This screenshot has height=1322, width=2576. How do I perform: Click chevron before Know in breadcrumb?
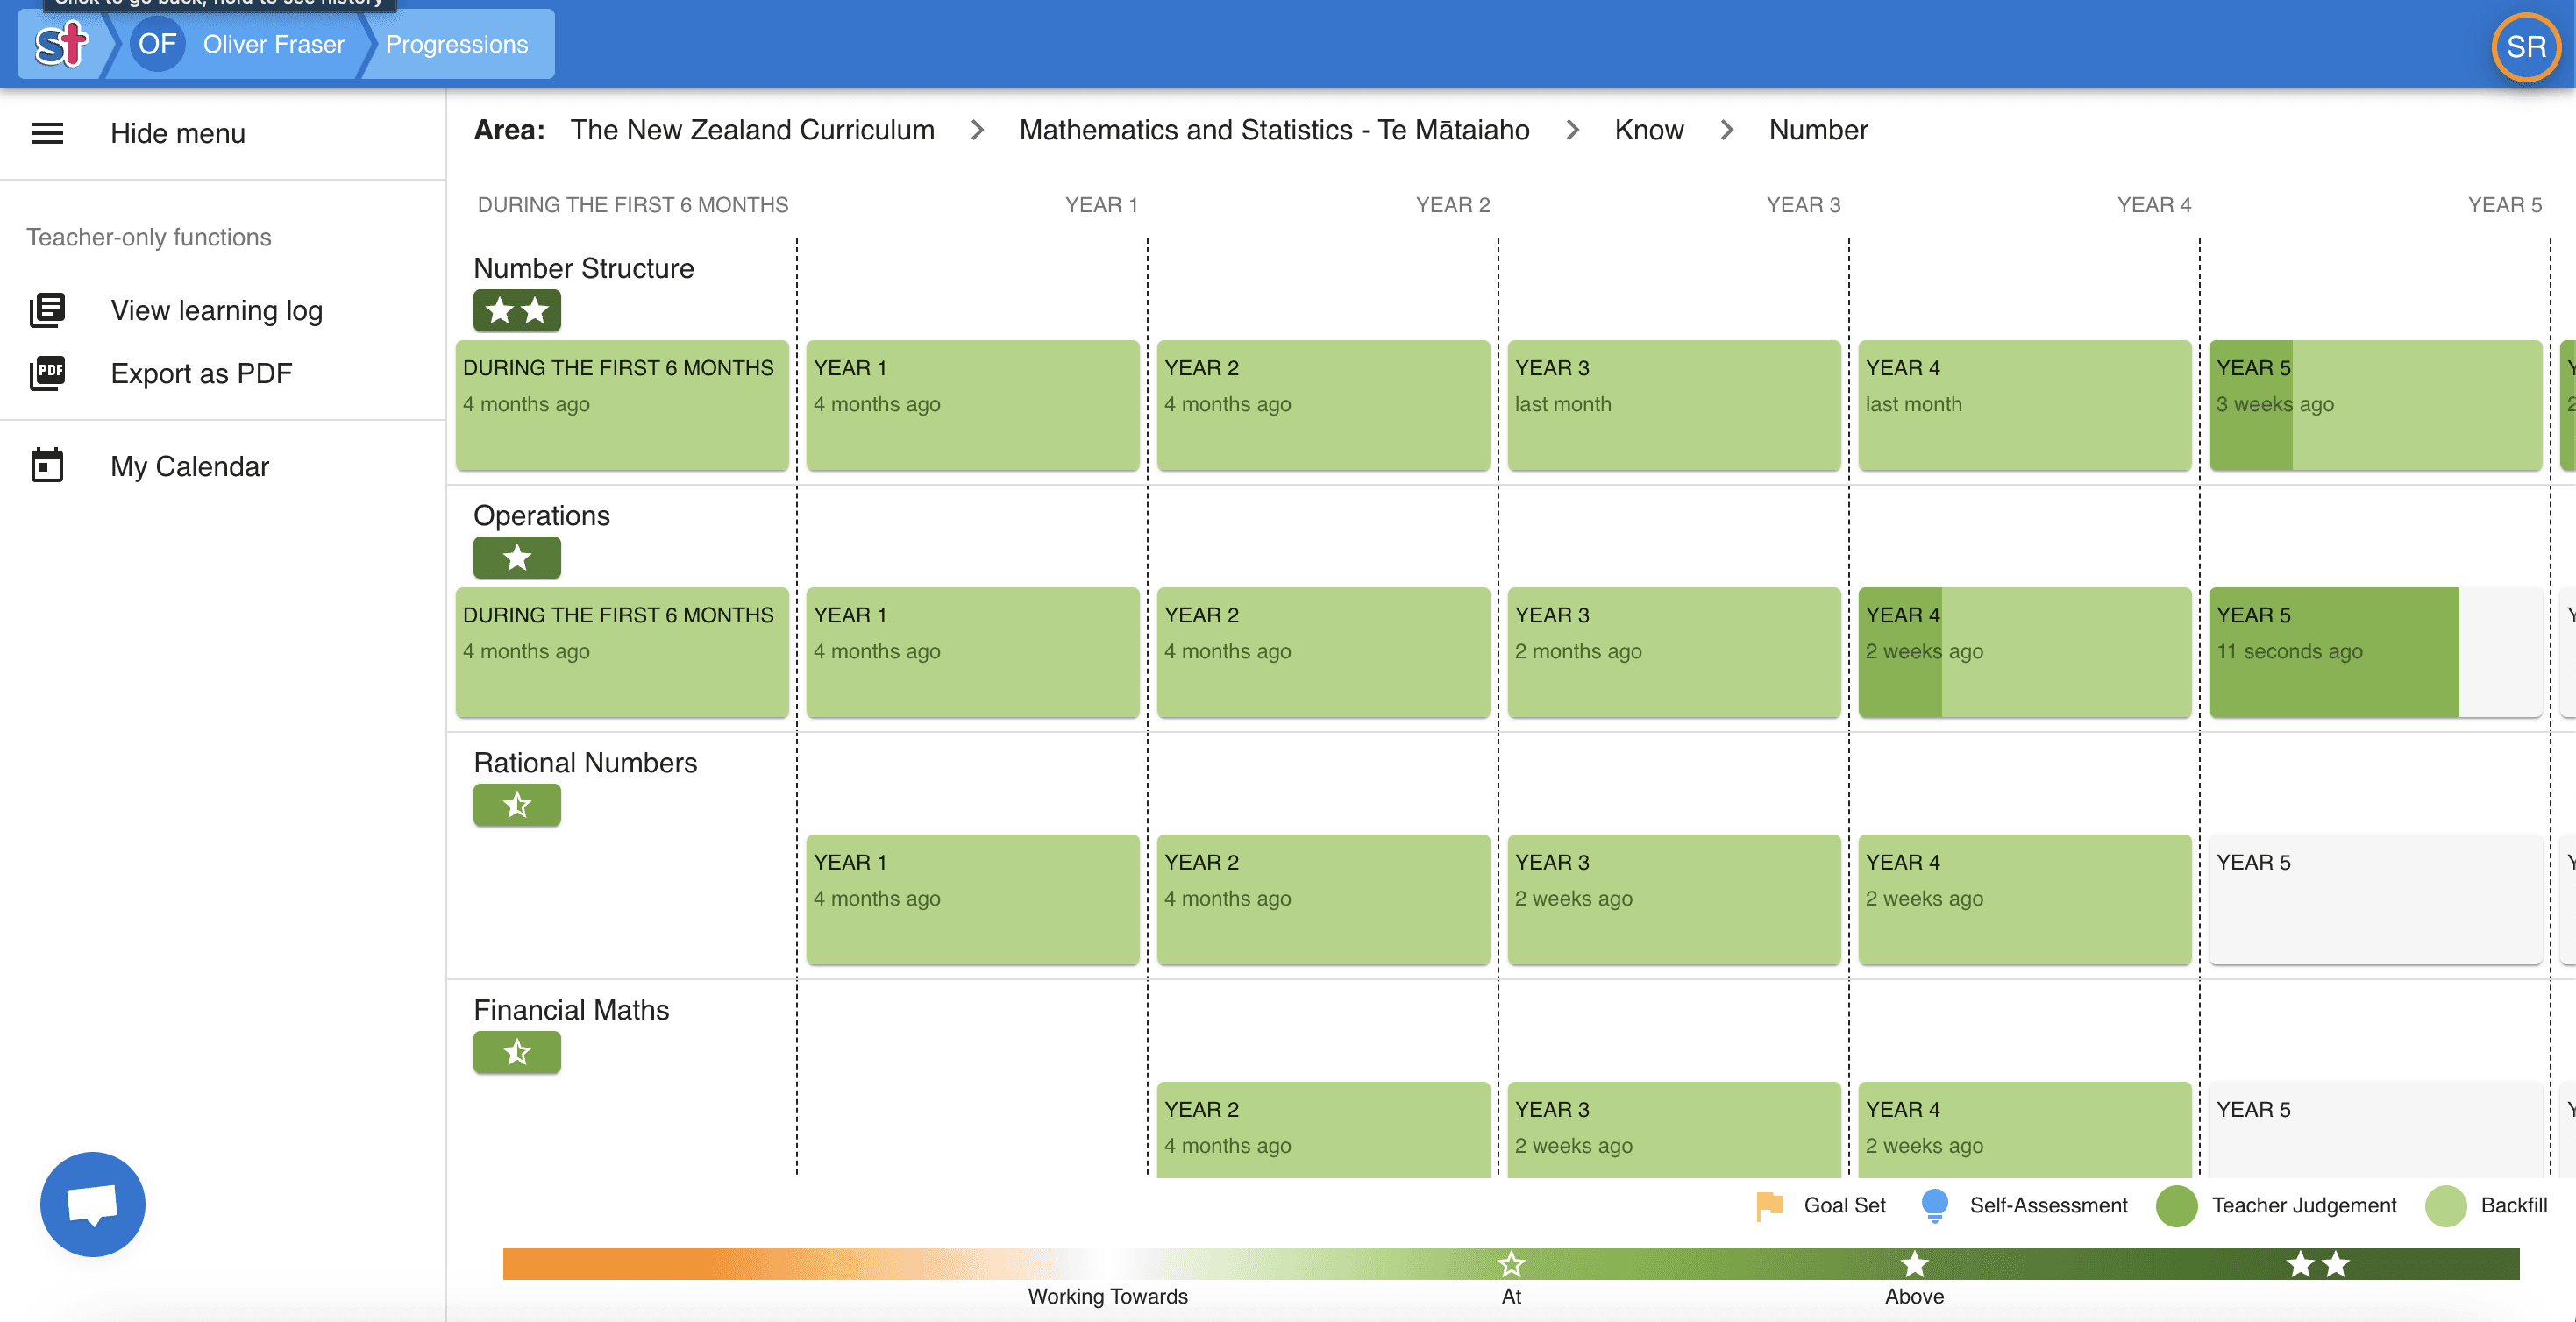click(1572, 130)
